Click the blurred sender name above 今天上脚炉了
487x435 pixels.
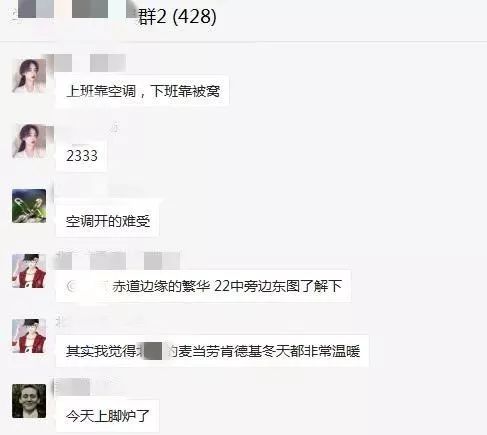[x=72, y=387]
